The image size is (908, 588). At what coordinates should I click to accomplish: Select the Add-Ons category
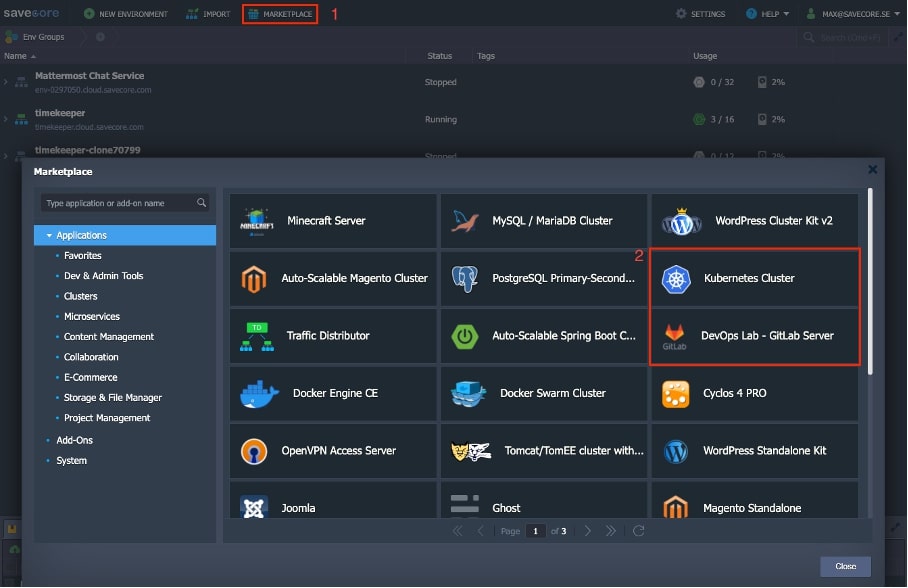tap(74, 440)
